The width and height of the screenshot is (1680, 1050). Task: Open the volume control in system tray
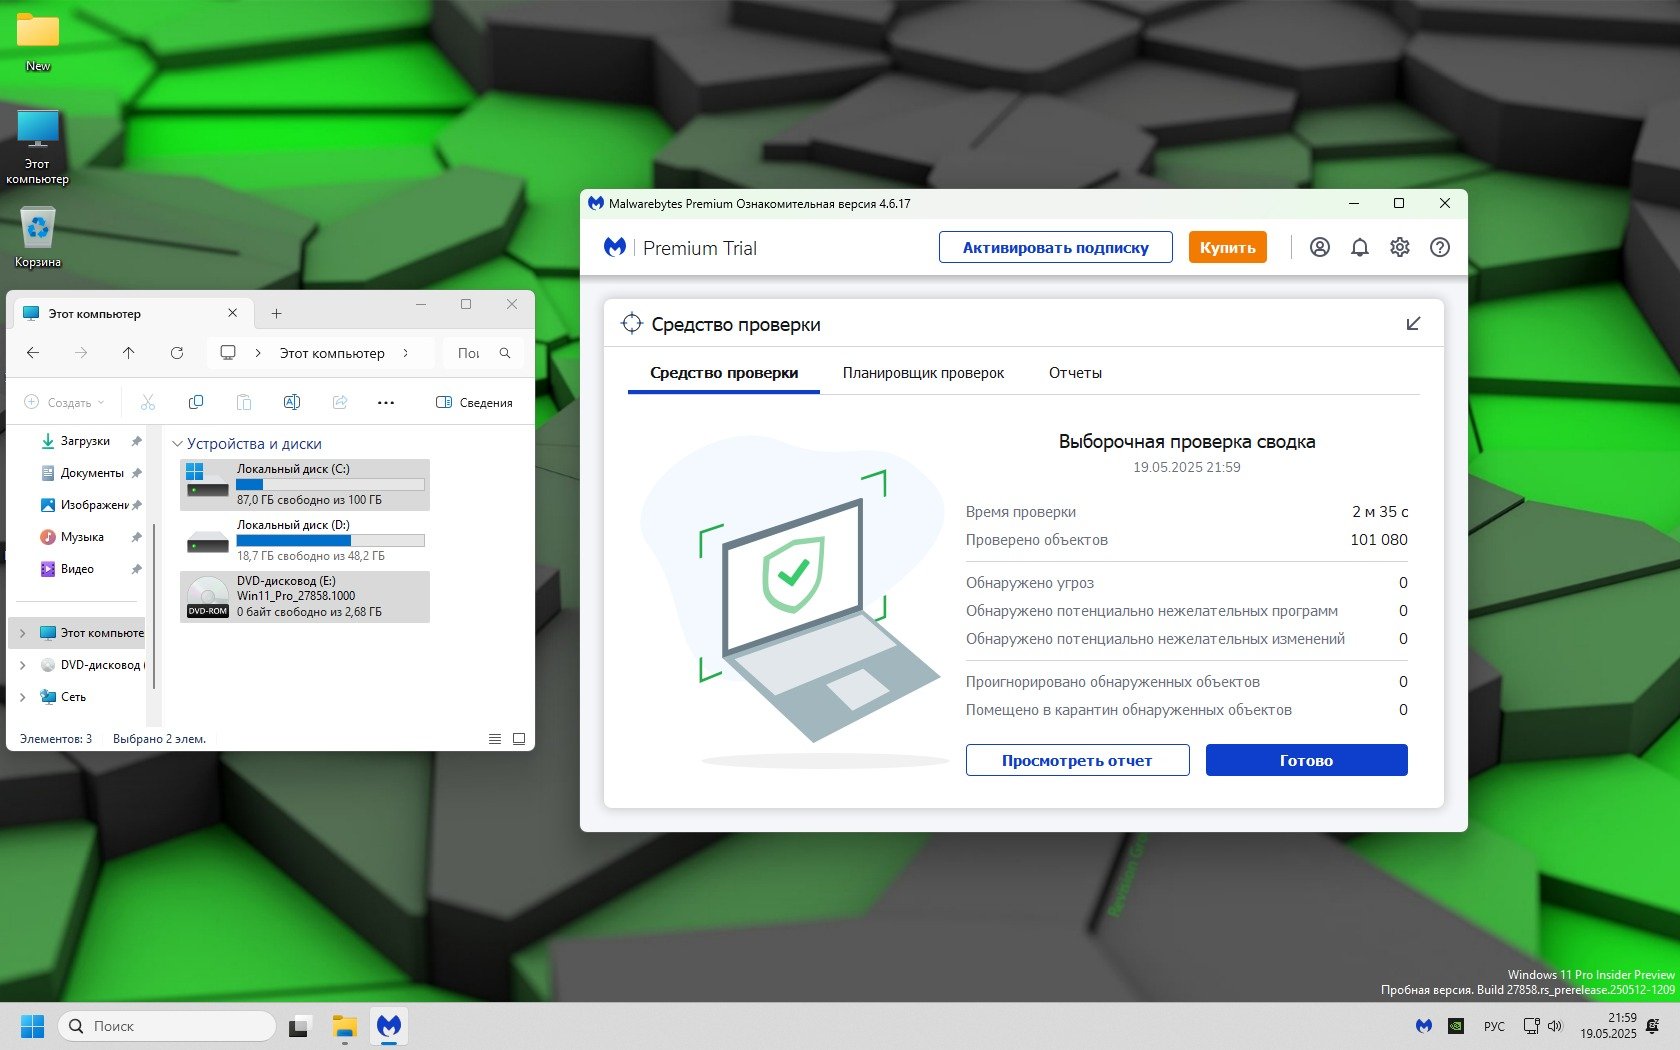point(1555,1026)
